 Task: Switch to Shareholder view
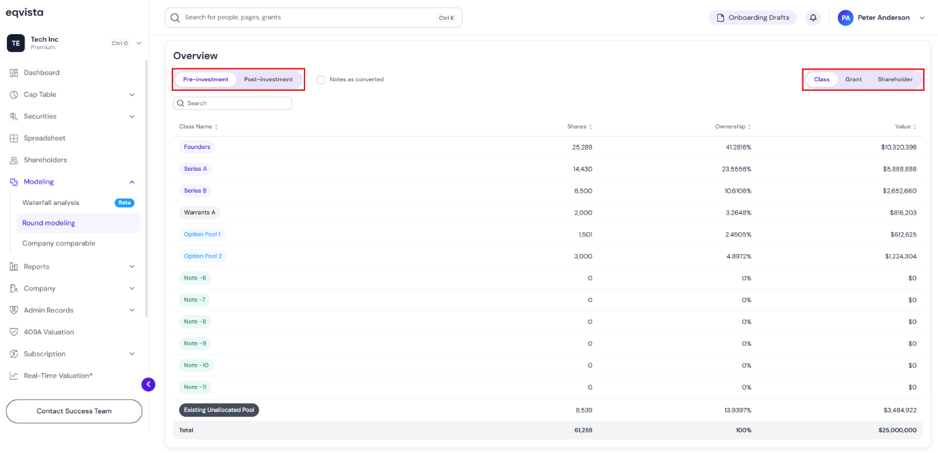coord(895,80)
